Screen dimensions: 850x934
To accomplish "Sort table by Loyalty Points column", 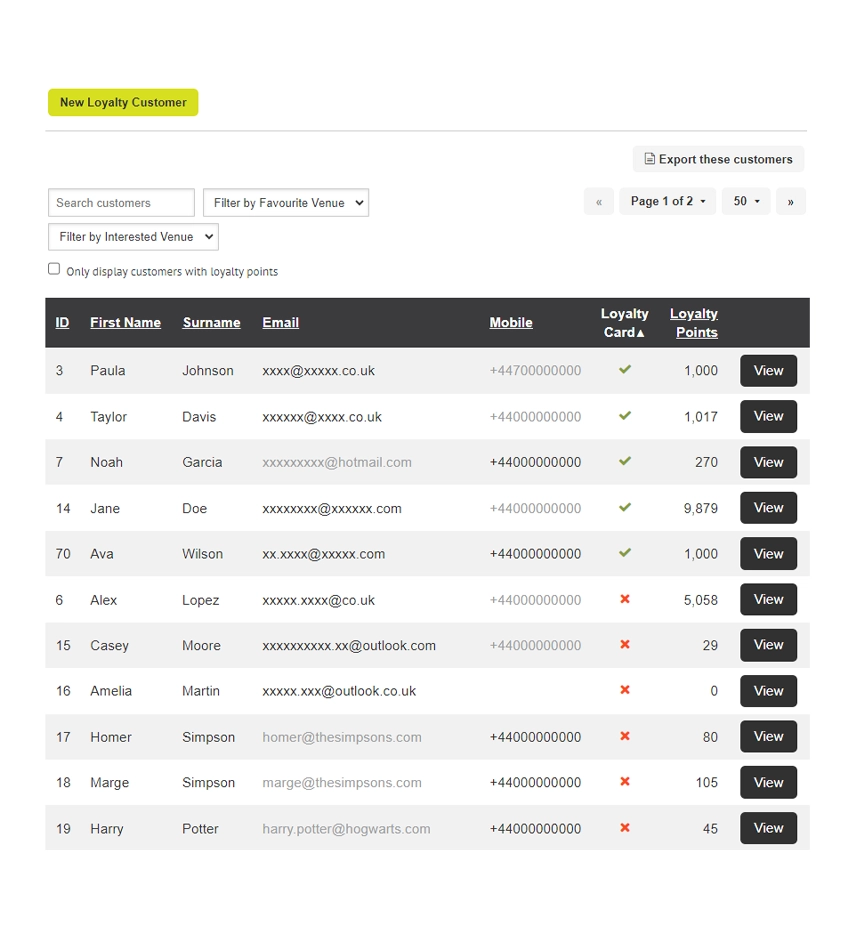I will pyautogui.click(x=694, y=323).
